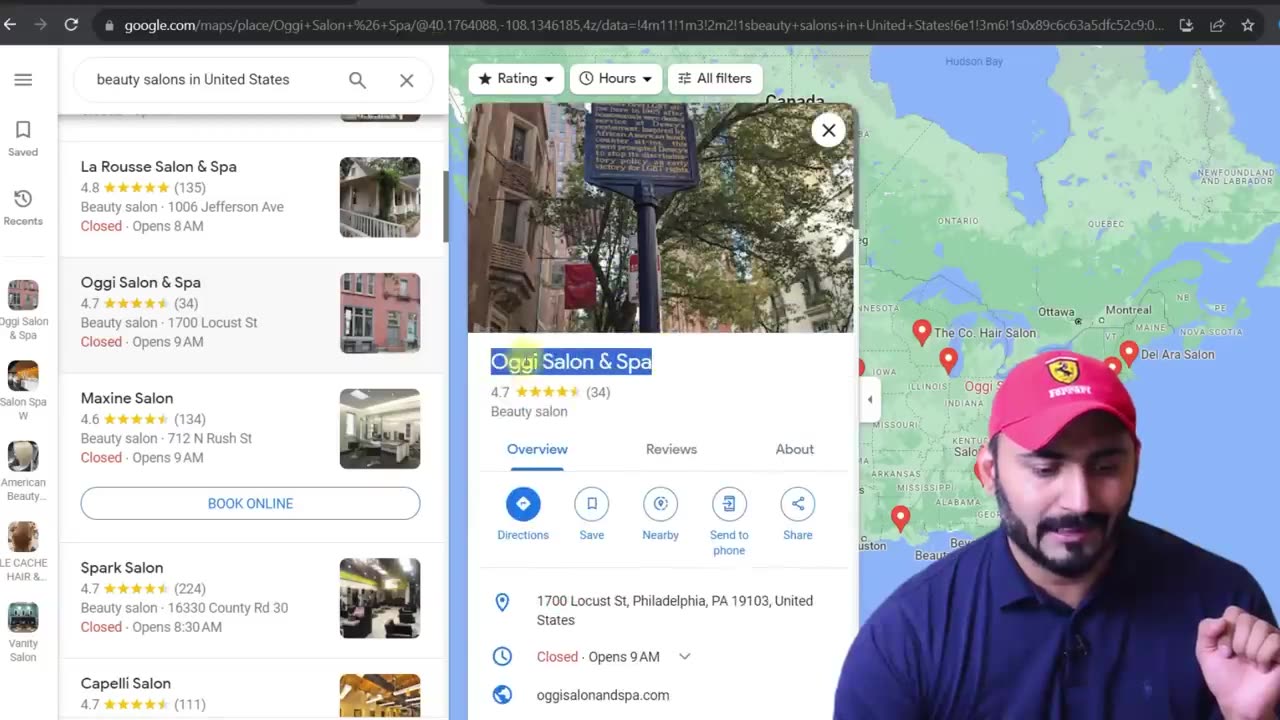Reload the browser page
Image resolution: width=1280 pixels, height=720 pixels.
71,25
